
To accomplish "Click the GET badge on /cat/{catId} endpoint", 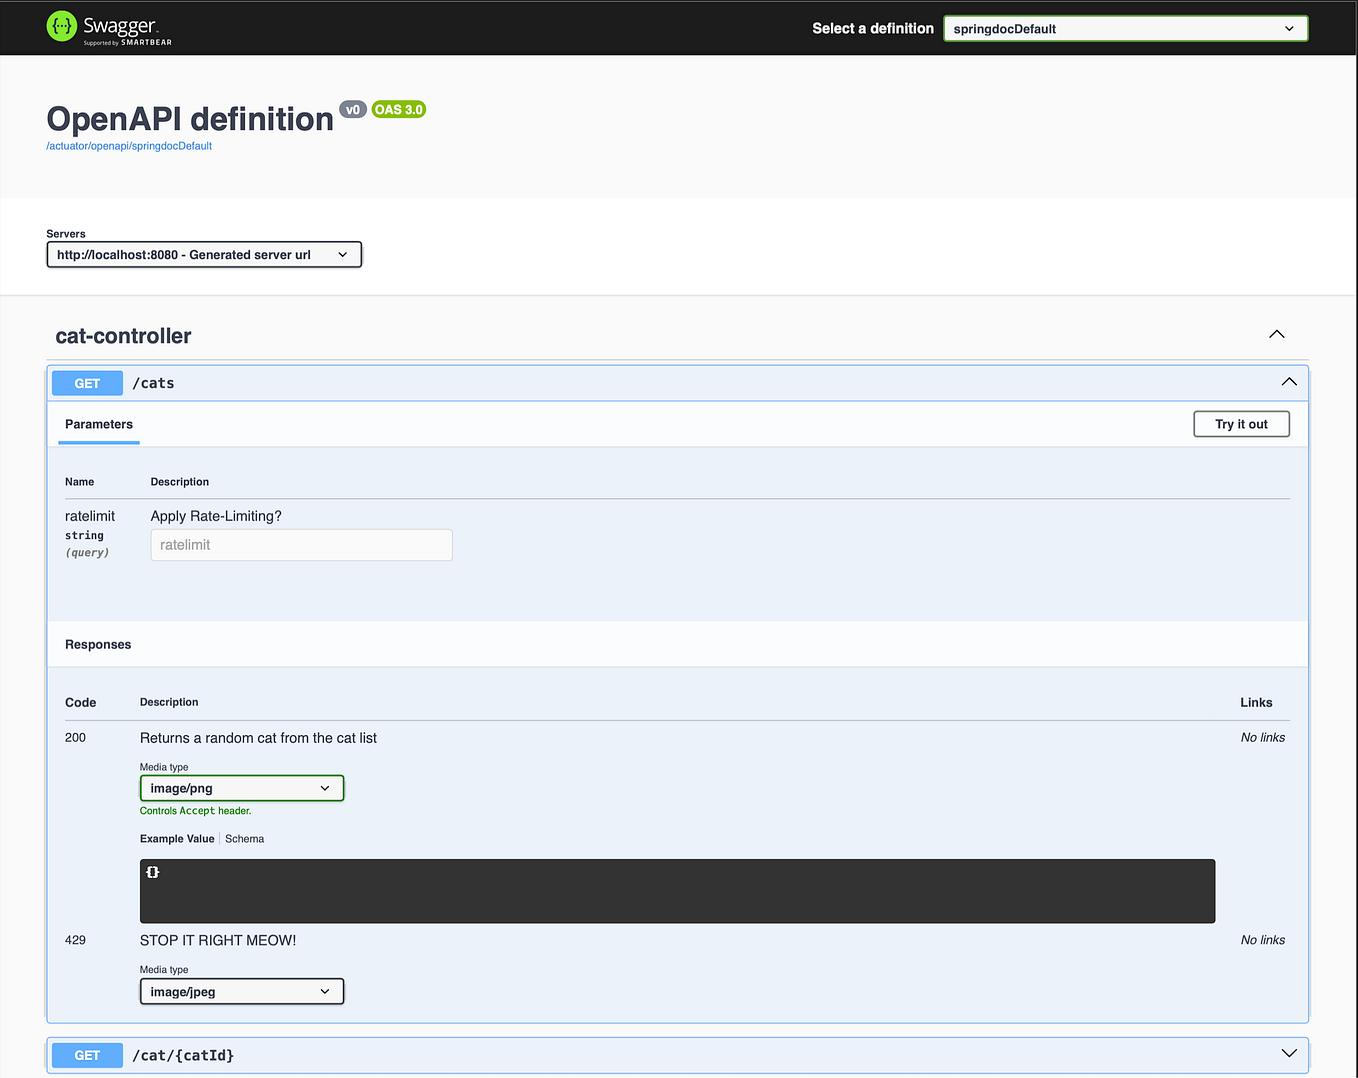I will point(87,1055).
